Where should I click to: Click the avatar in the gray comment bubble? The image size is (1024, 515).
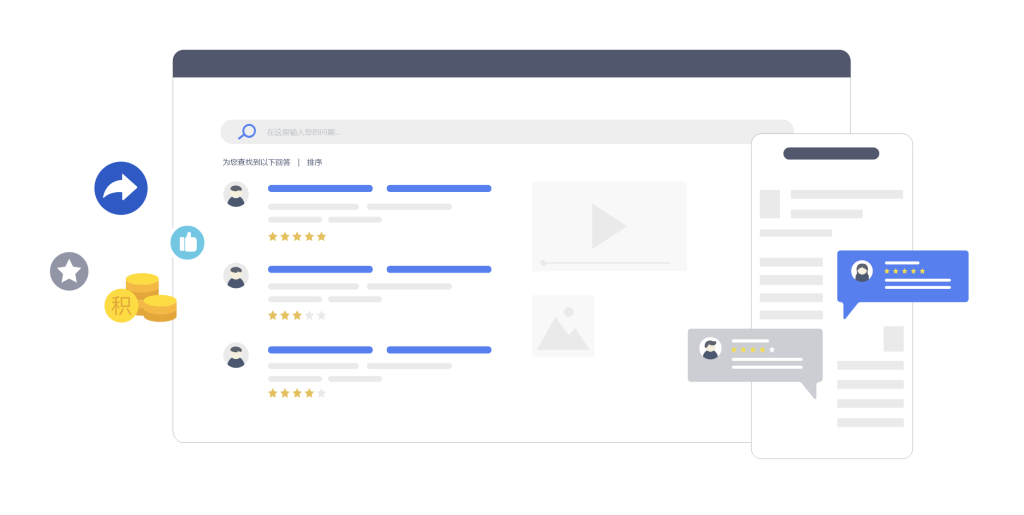coord(711,348)
